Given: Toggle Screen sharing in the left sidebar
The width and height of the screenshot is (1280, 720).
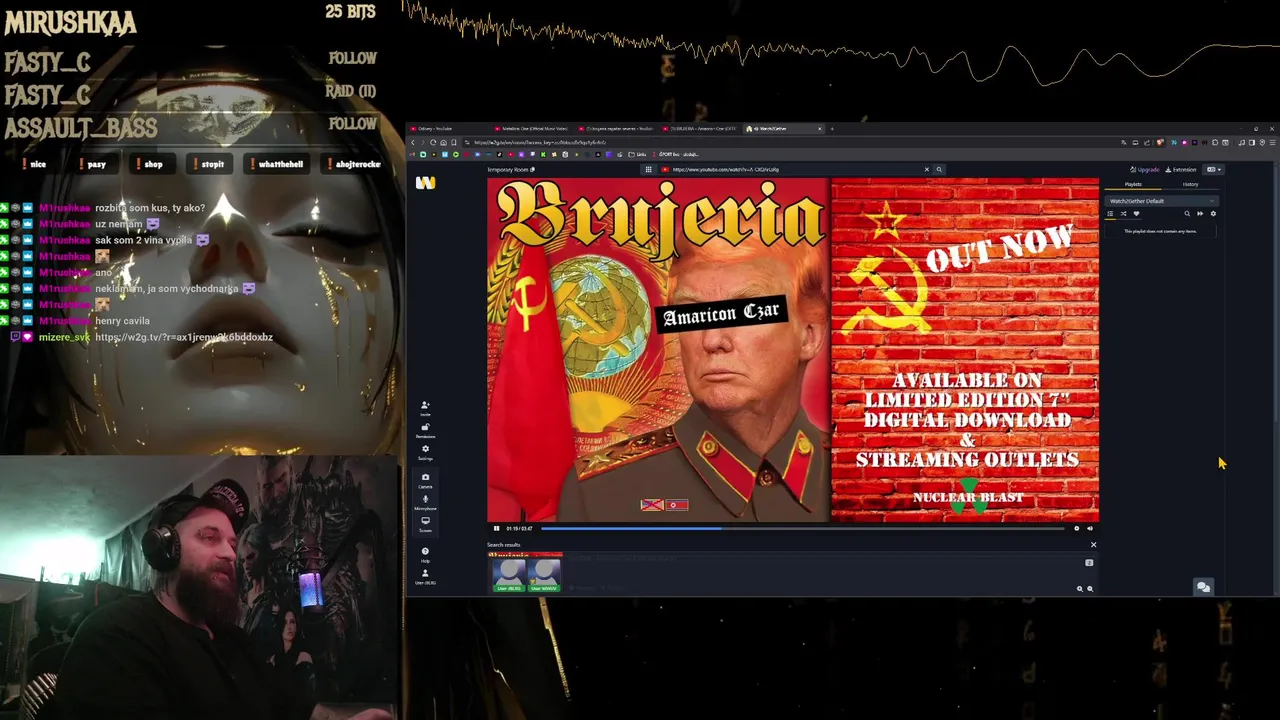Looking at the screenshot, I should (425, 523).
